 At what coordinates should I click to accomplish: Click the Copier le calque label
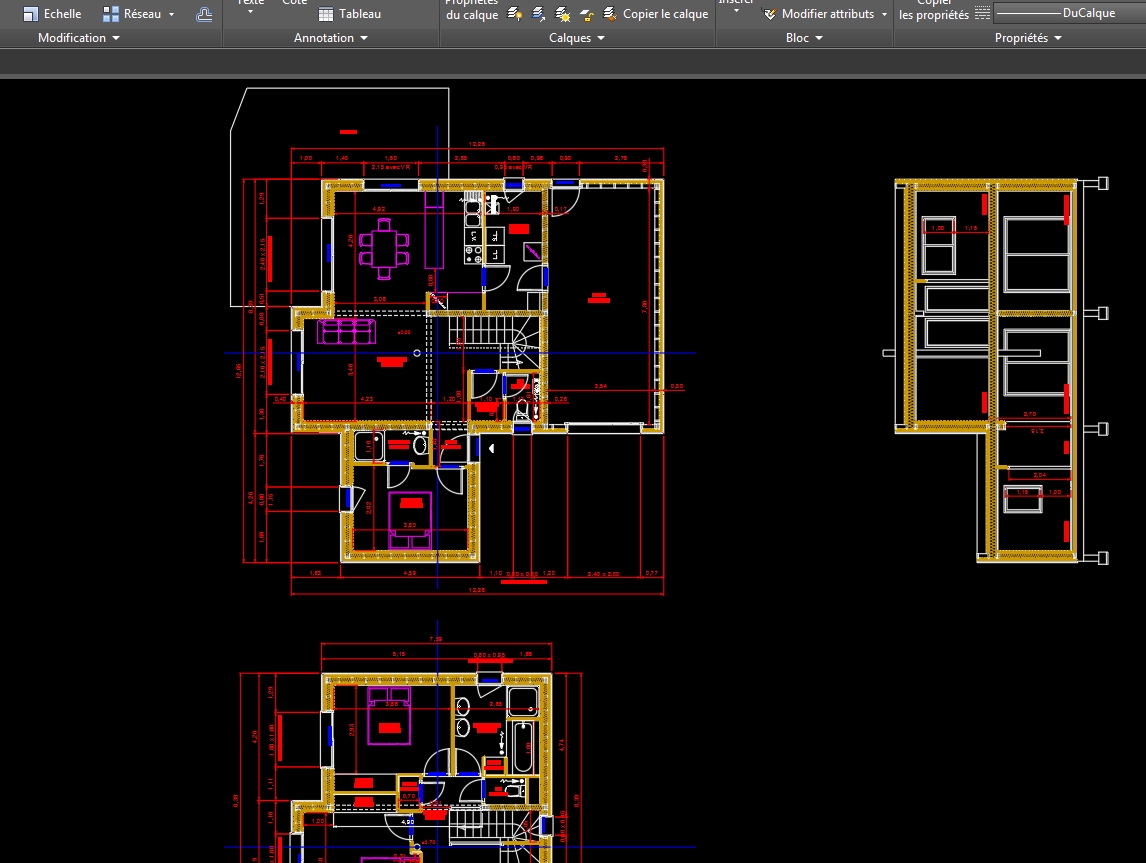[665, 14]
